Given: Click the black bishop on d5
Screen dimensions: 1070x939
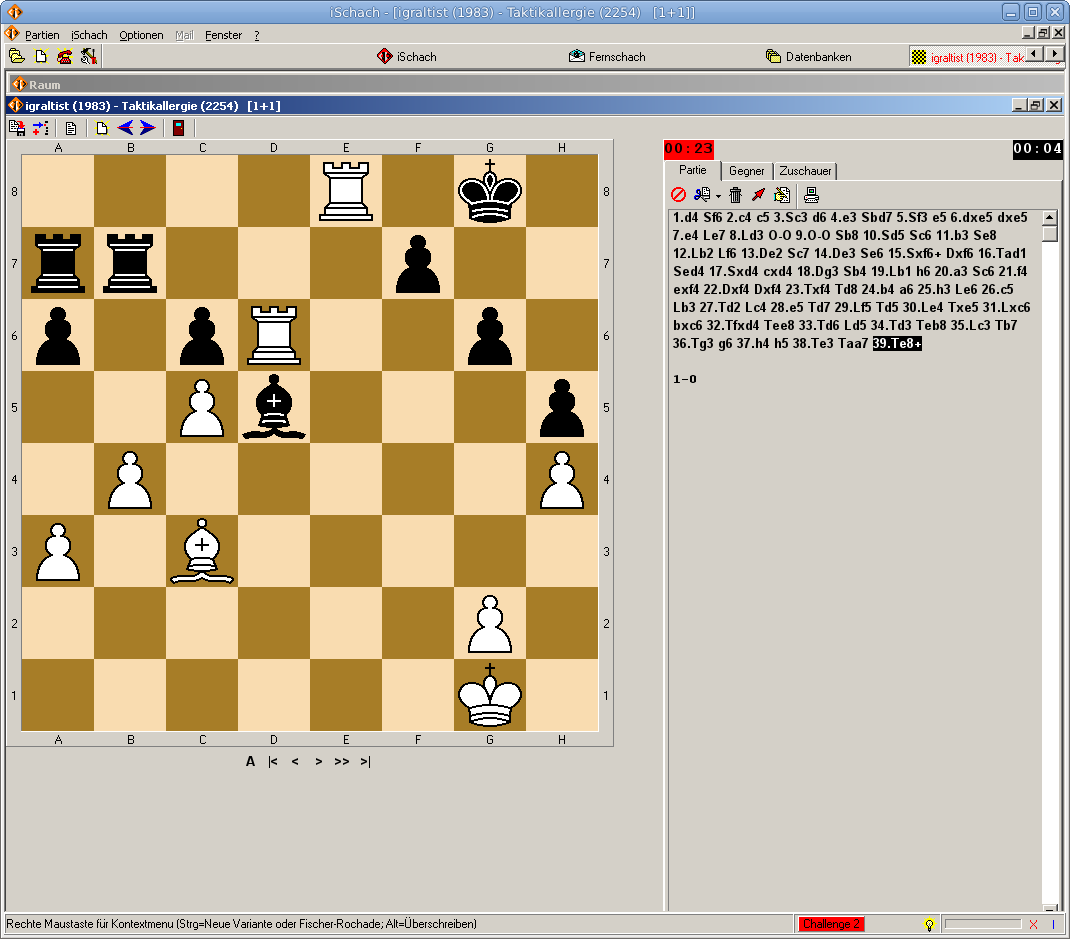Looking at the screenshot, I should [x=274, y=407].
